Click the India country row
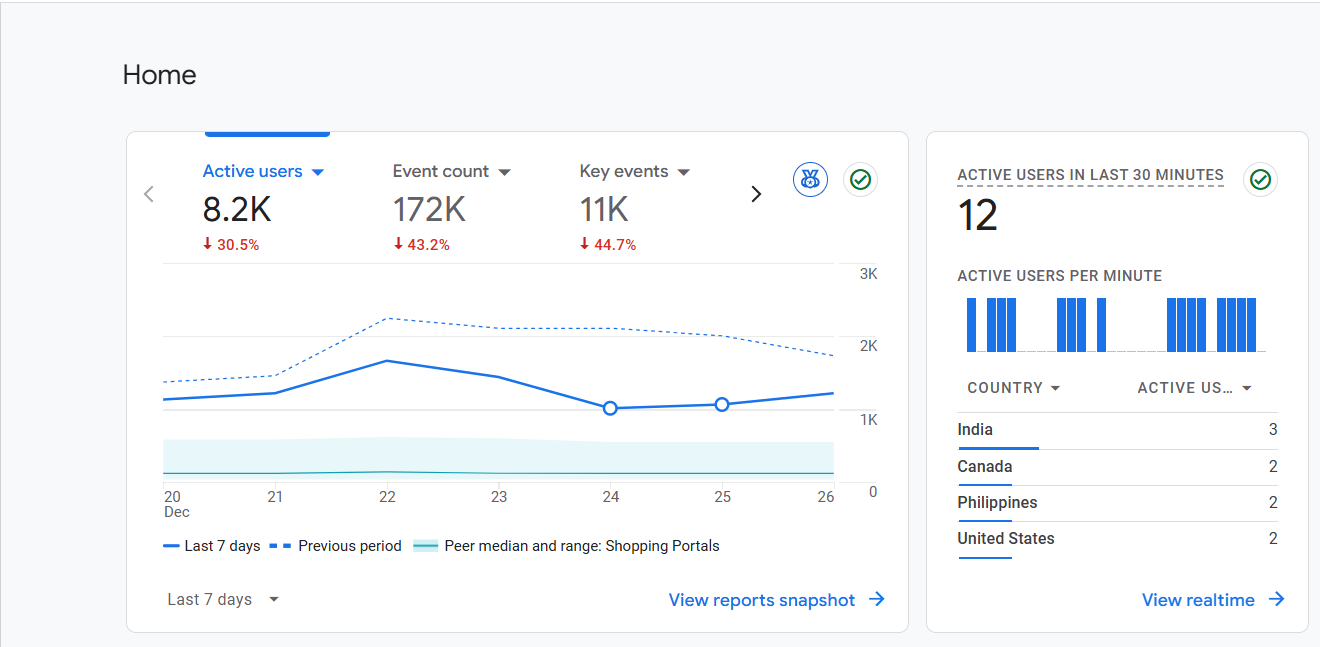This screenshot has height=647, width=1320. click(x=1116, y=430)
